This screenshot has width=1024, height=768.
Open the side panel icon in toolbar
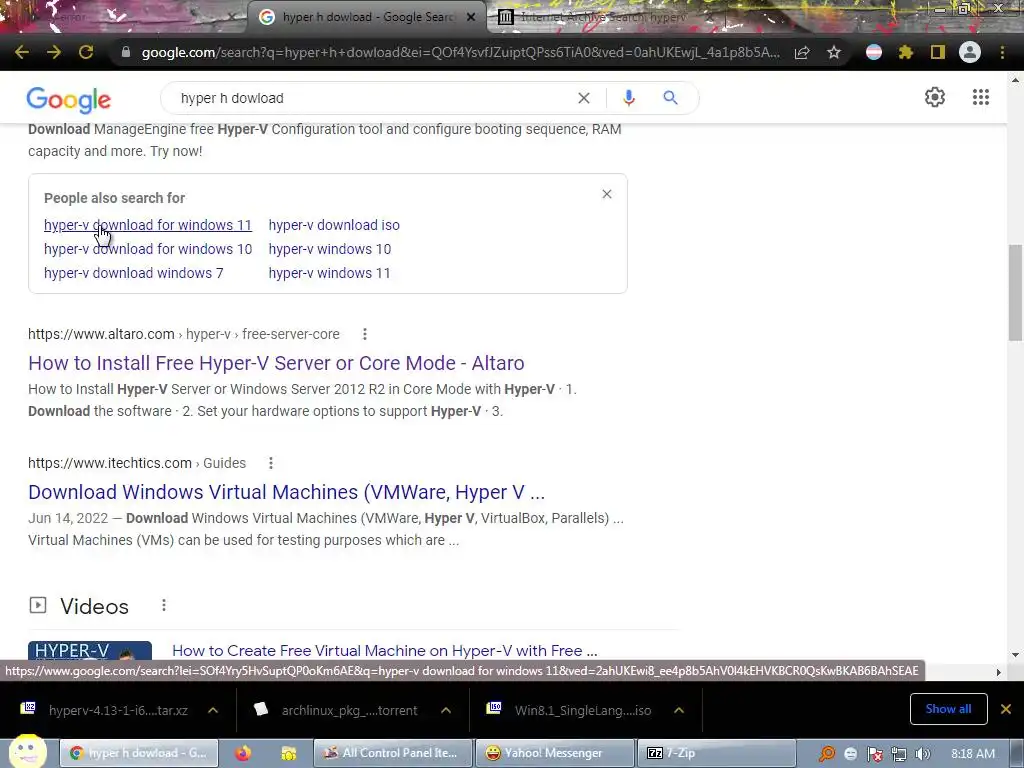coord(938,52)
